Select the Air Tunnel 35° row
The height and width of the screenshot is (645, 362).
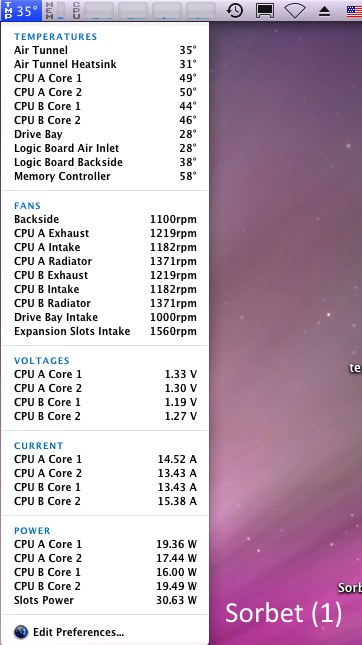click(x=105, y=50)
